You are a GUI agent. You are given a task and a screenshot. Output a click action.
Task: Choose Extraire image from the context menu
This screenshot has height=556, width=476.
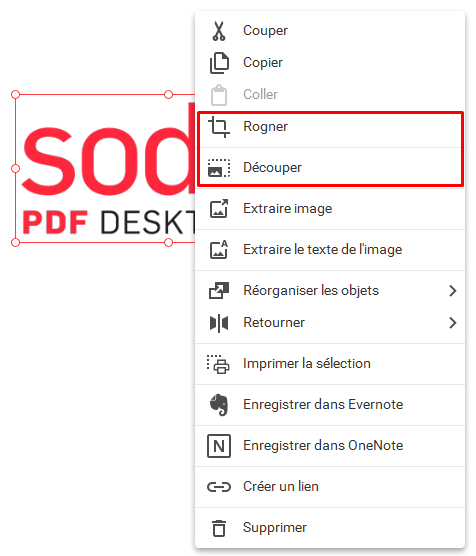330,208
